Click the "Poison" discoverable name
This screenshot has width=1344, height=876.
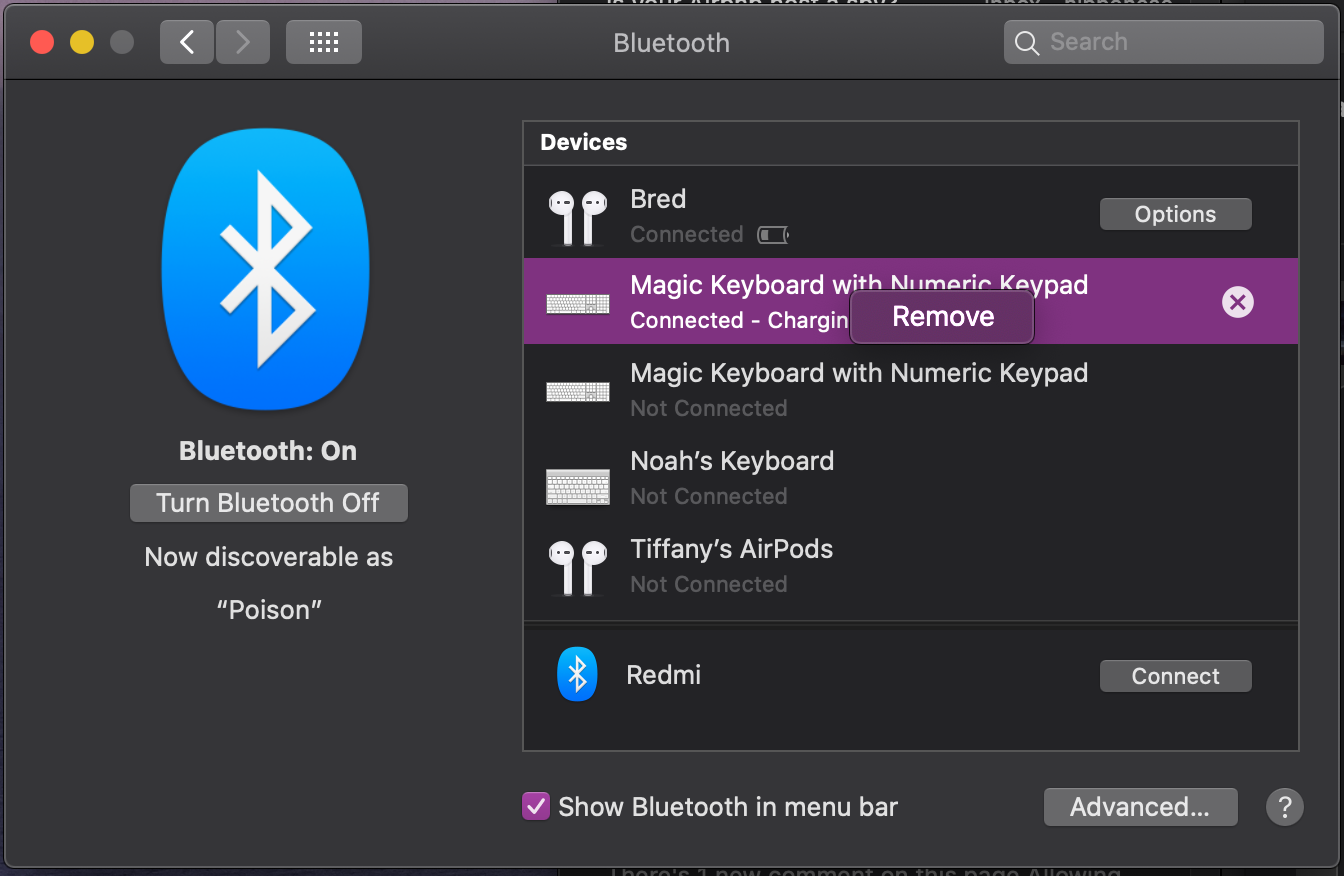pyautogui.click(x=269, y=610)
